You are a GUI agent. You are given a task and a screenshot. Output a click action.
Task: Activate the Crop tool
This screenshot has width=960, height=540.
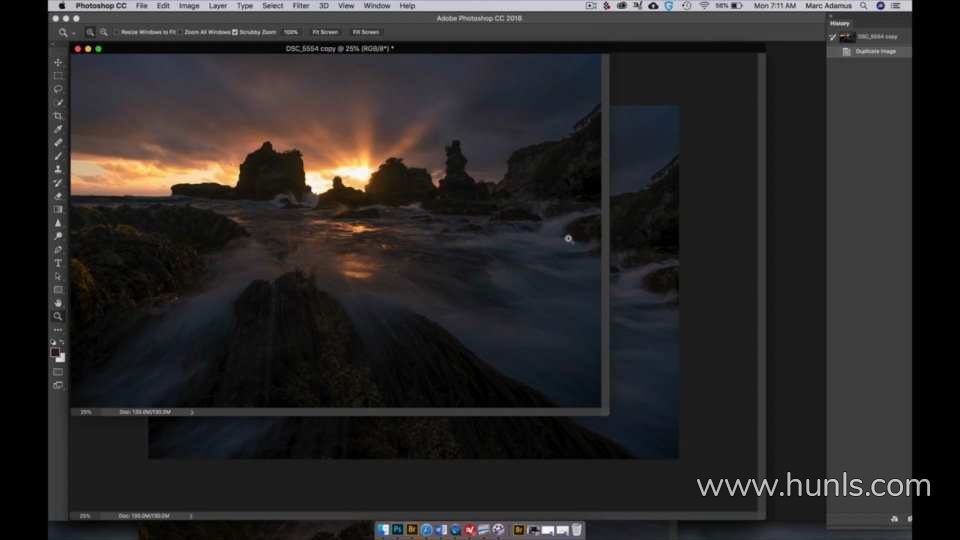click(58, 116)
